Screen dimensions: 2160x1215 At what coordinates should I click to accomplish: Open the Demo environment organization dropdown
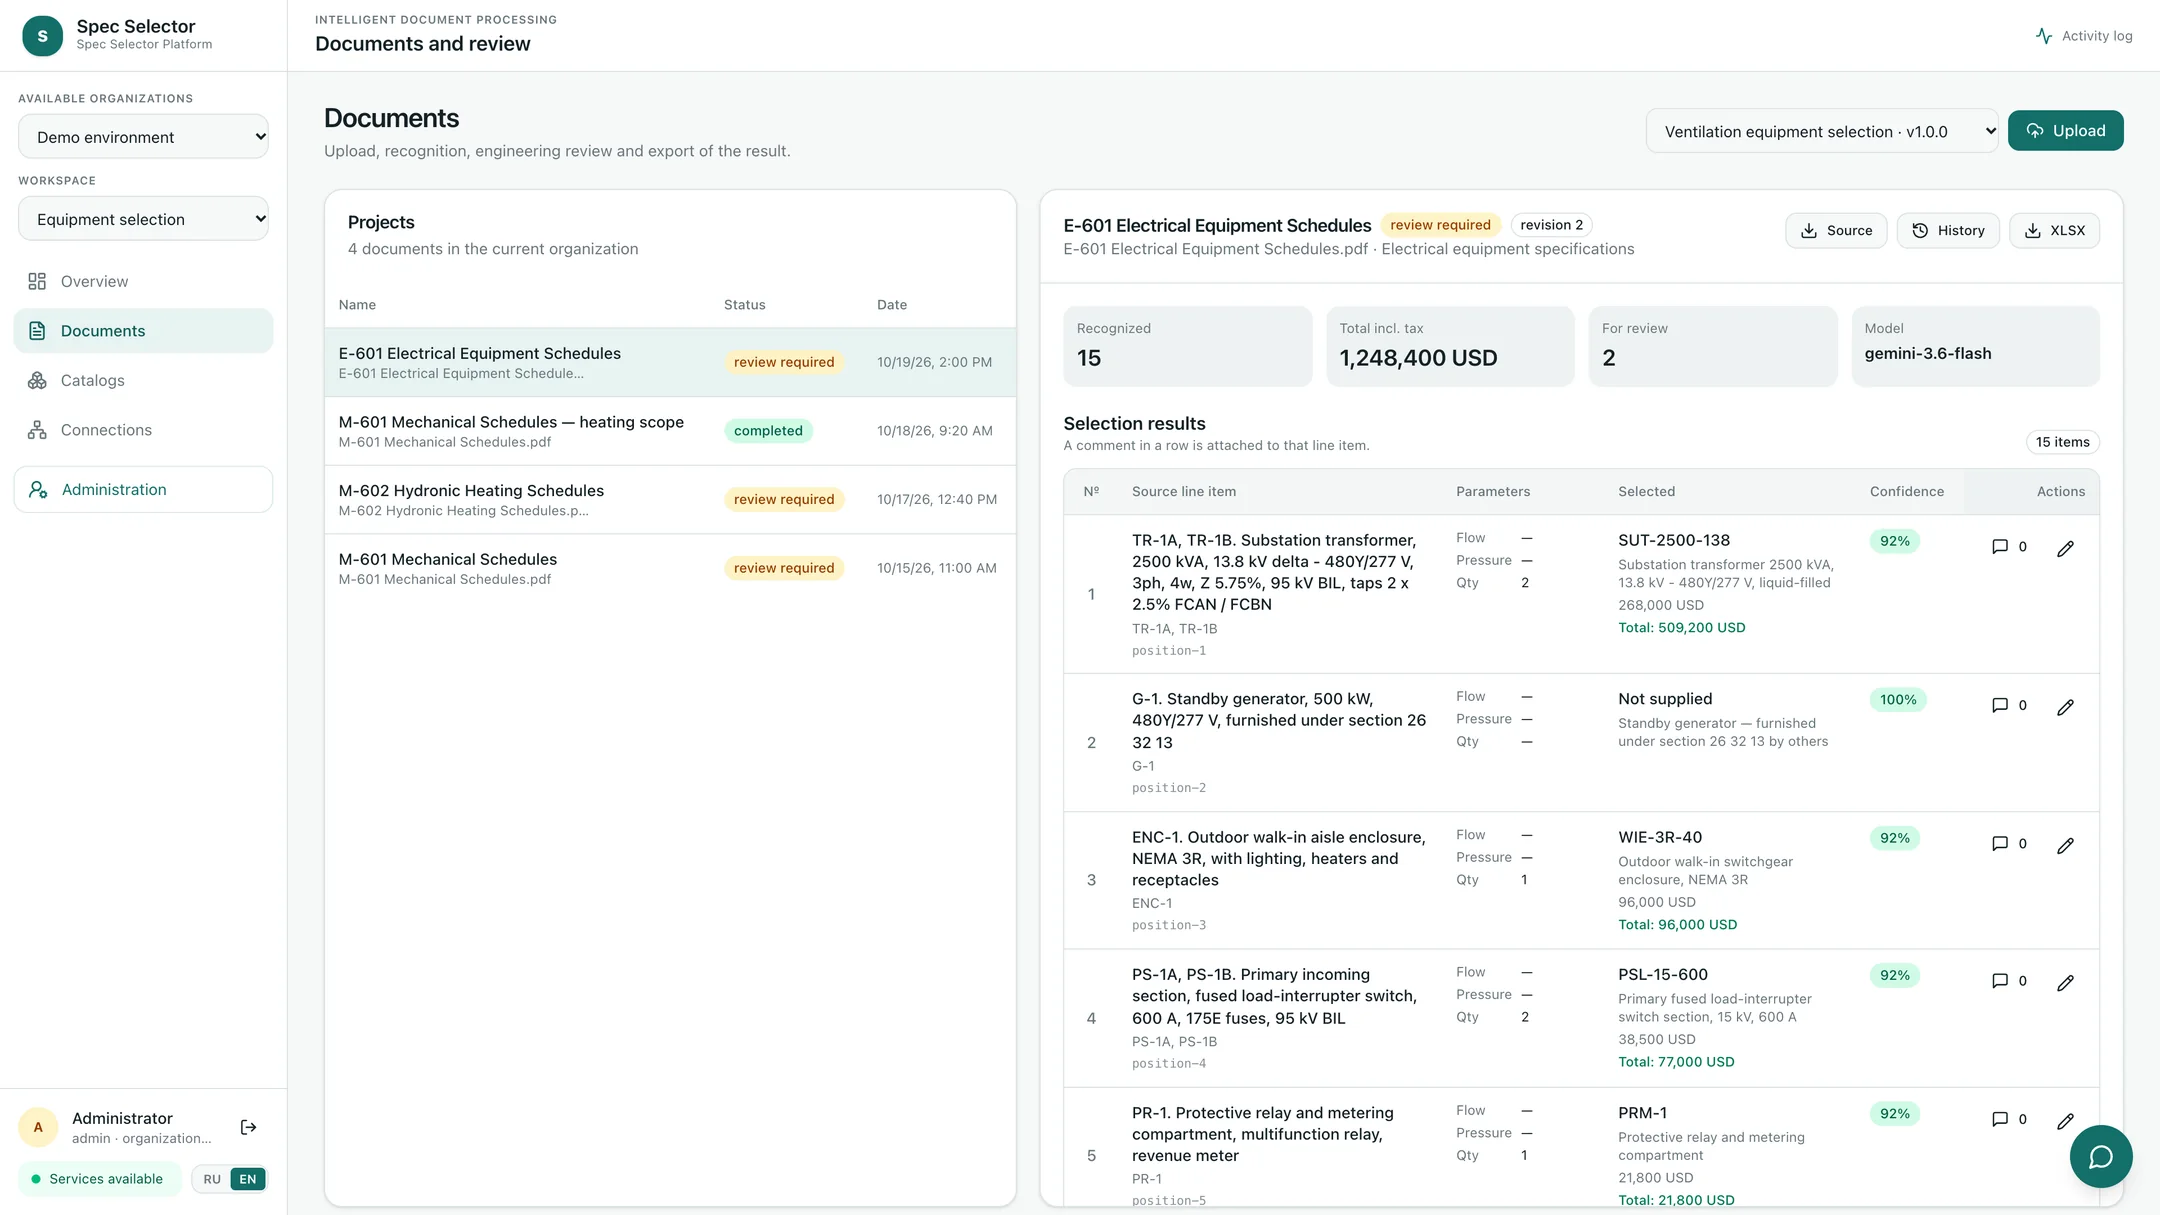coord(144,137)
